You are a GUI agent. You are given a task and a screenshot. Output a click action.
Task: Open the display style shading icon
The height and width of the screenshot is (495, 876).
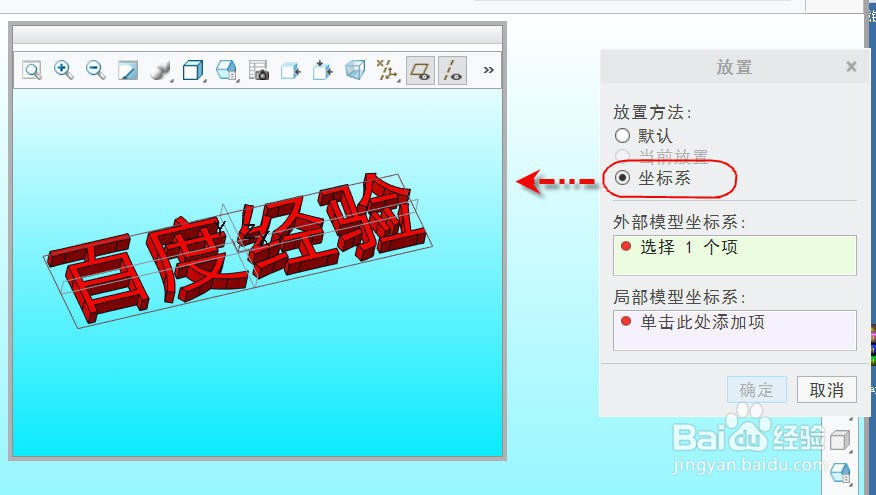pos(160,70)
